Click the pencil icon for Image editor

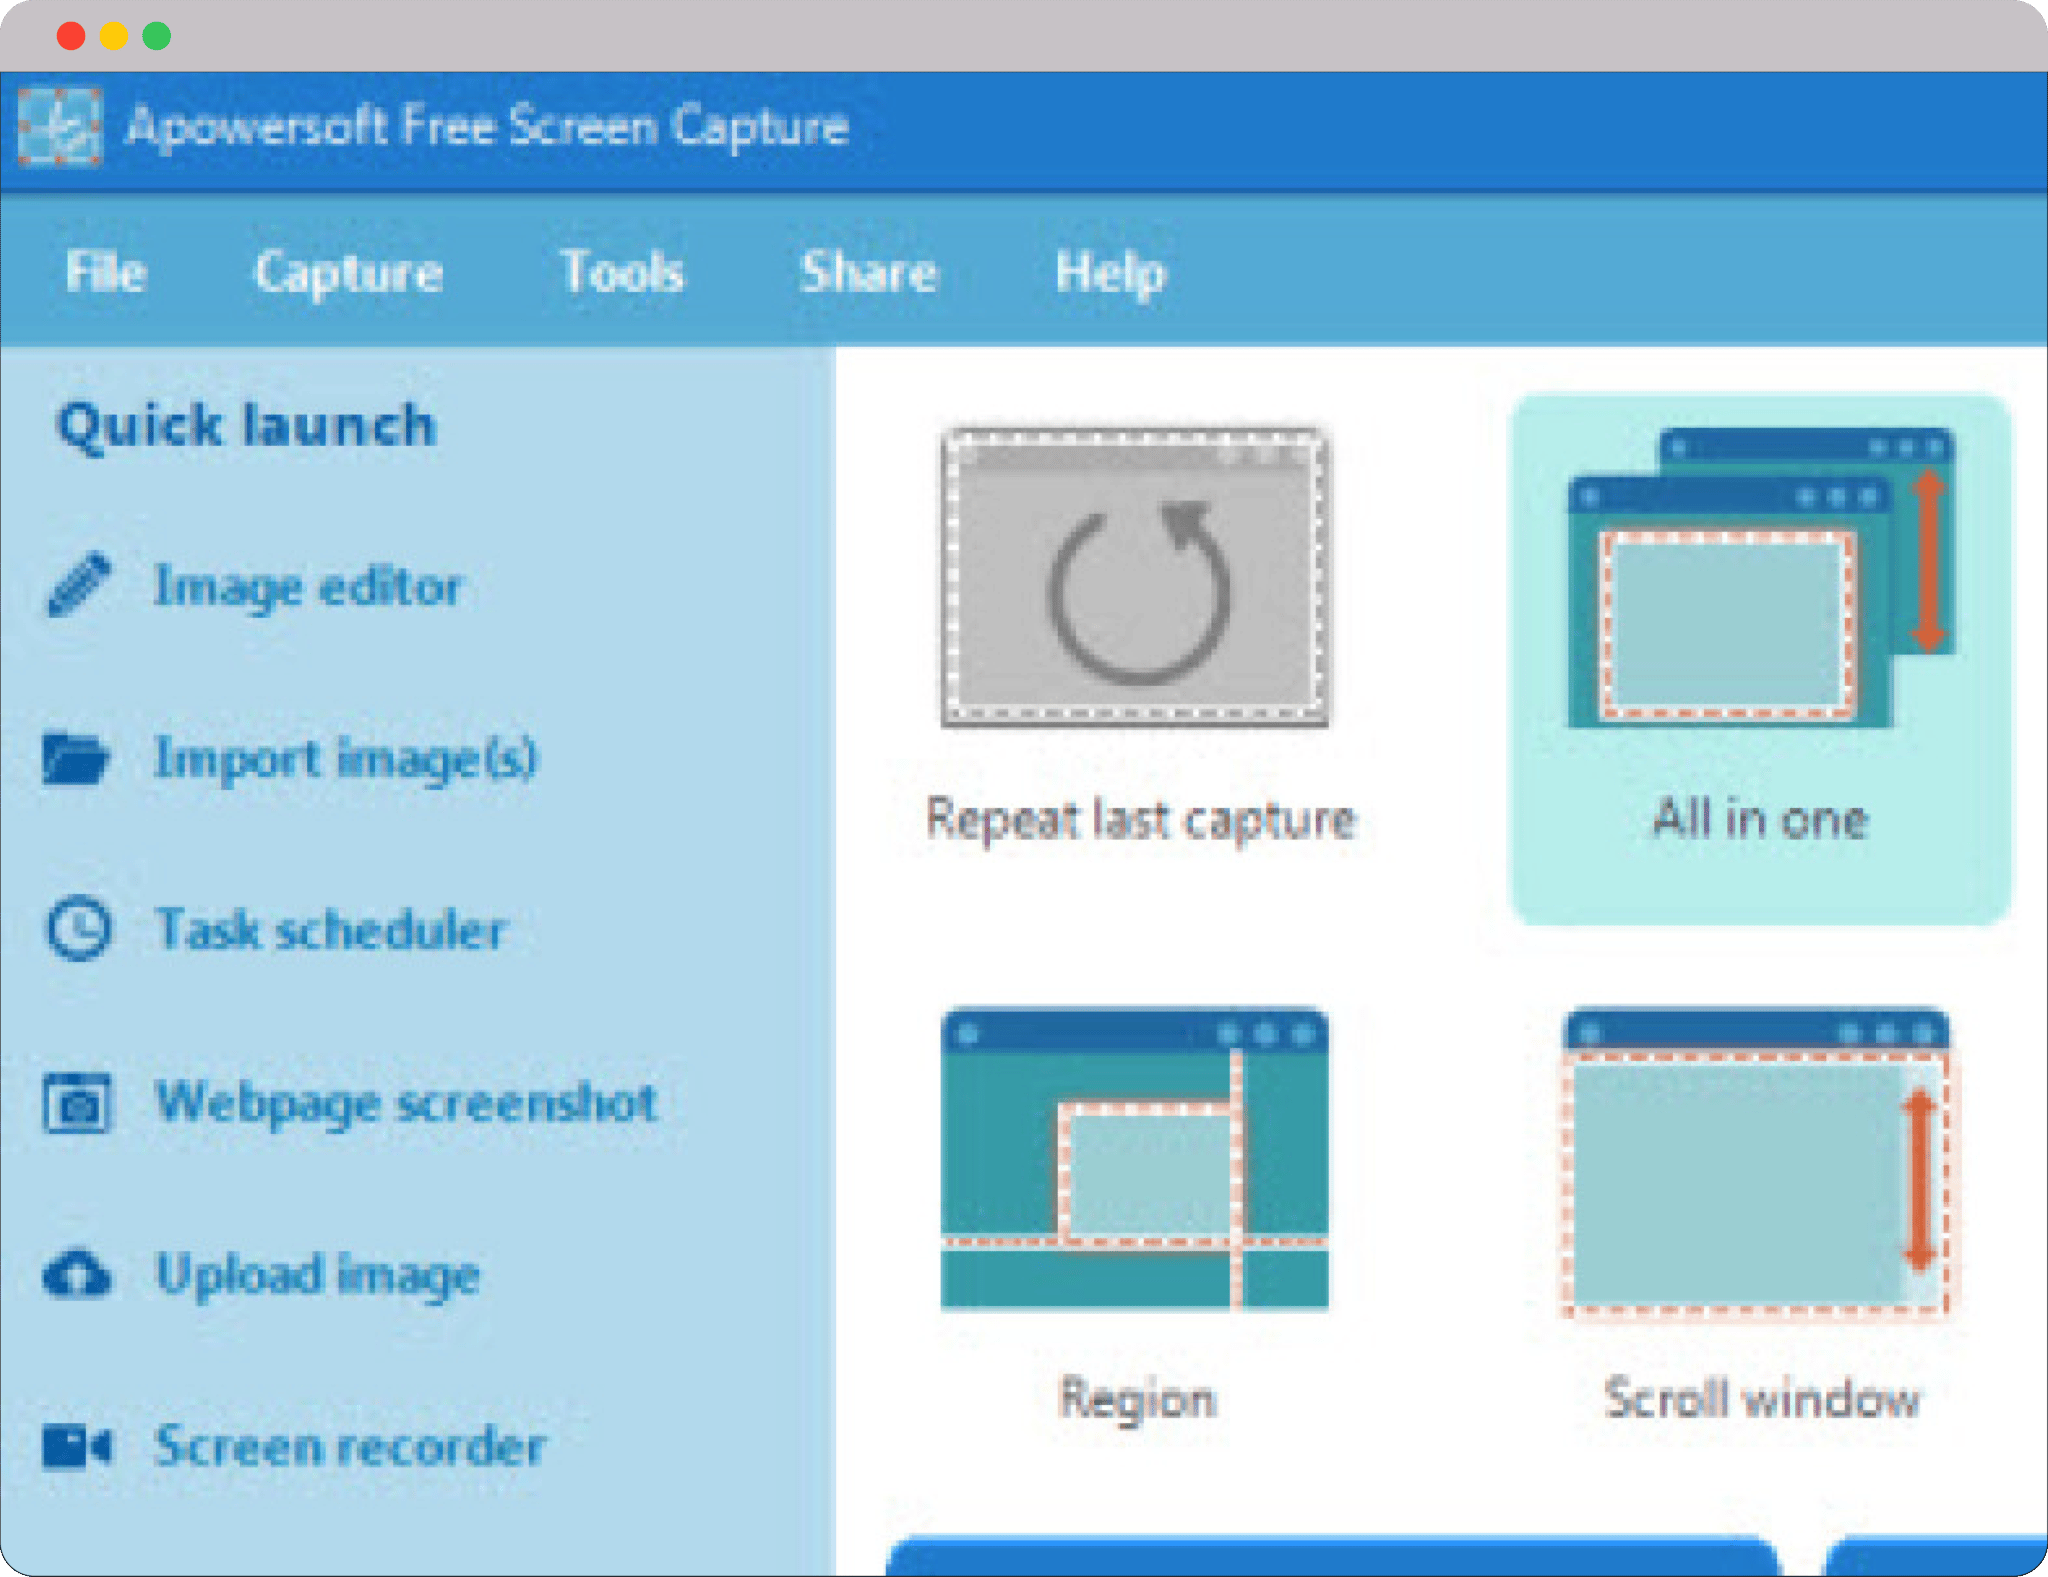click(x=78, y=585)
